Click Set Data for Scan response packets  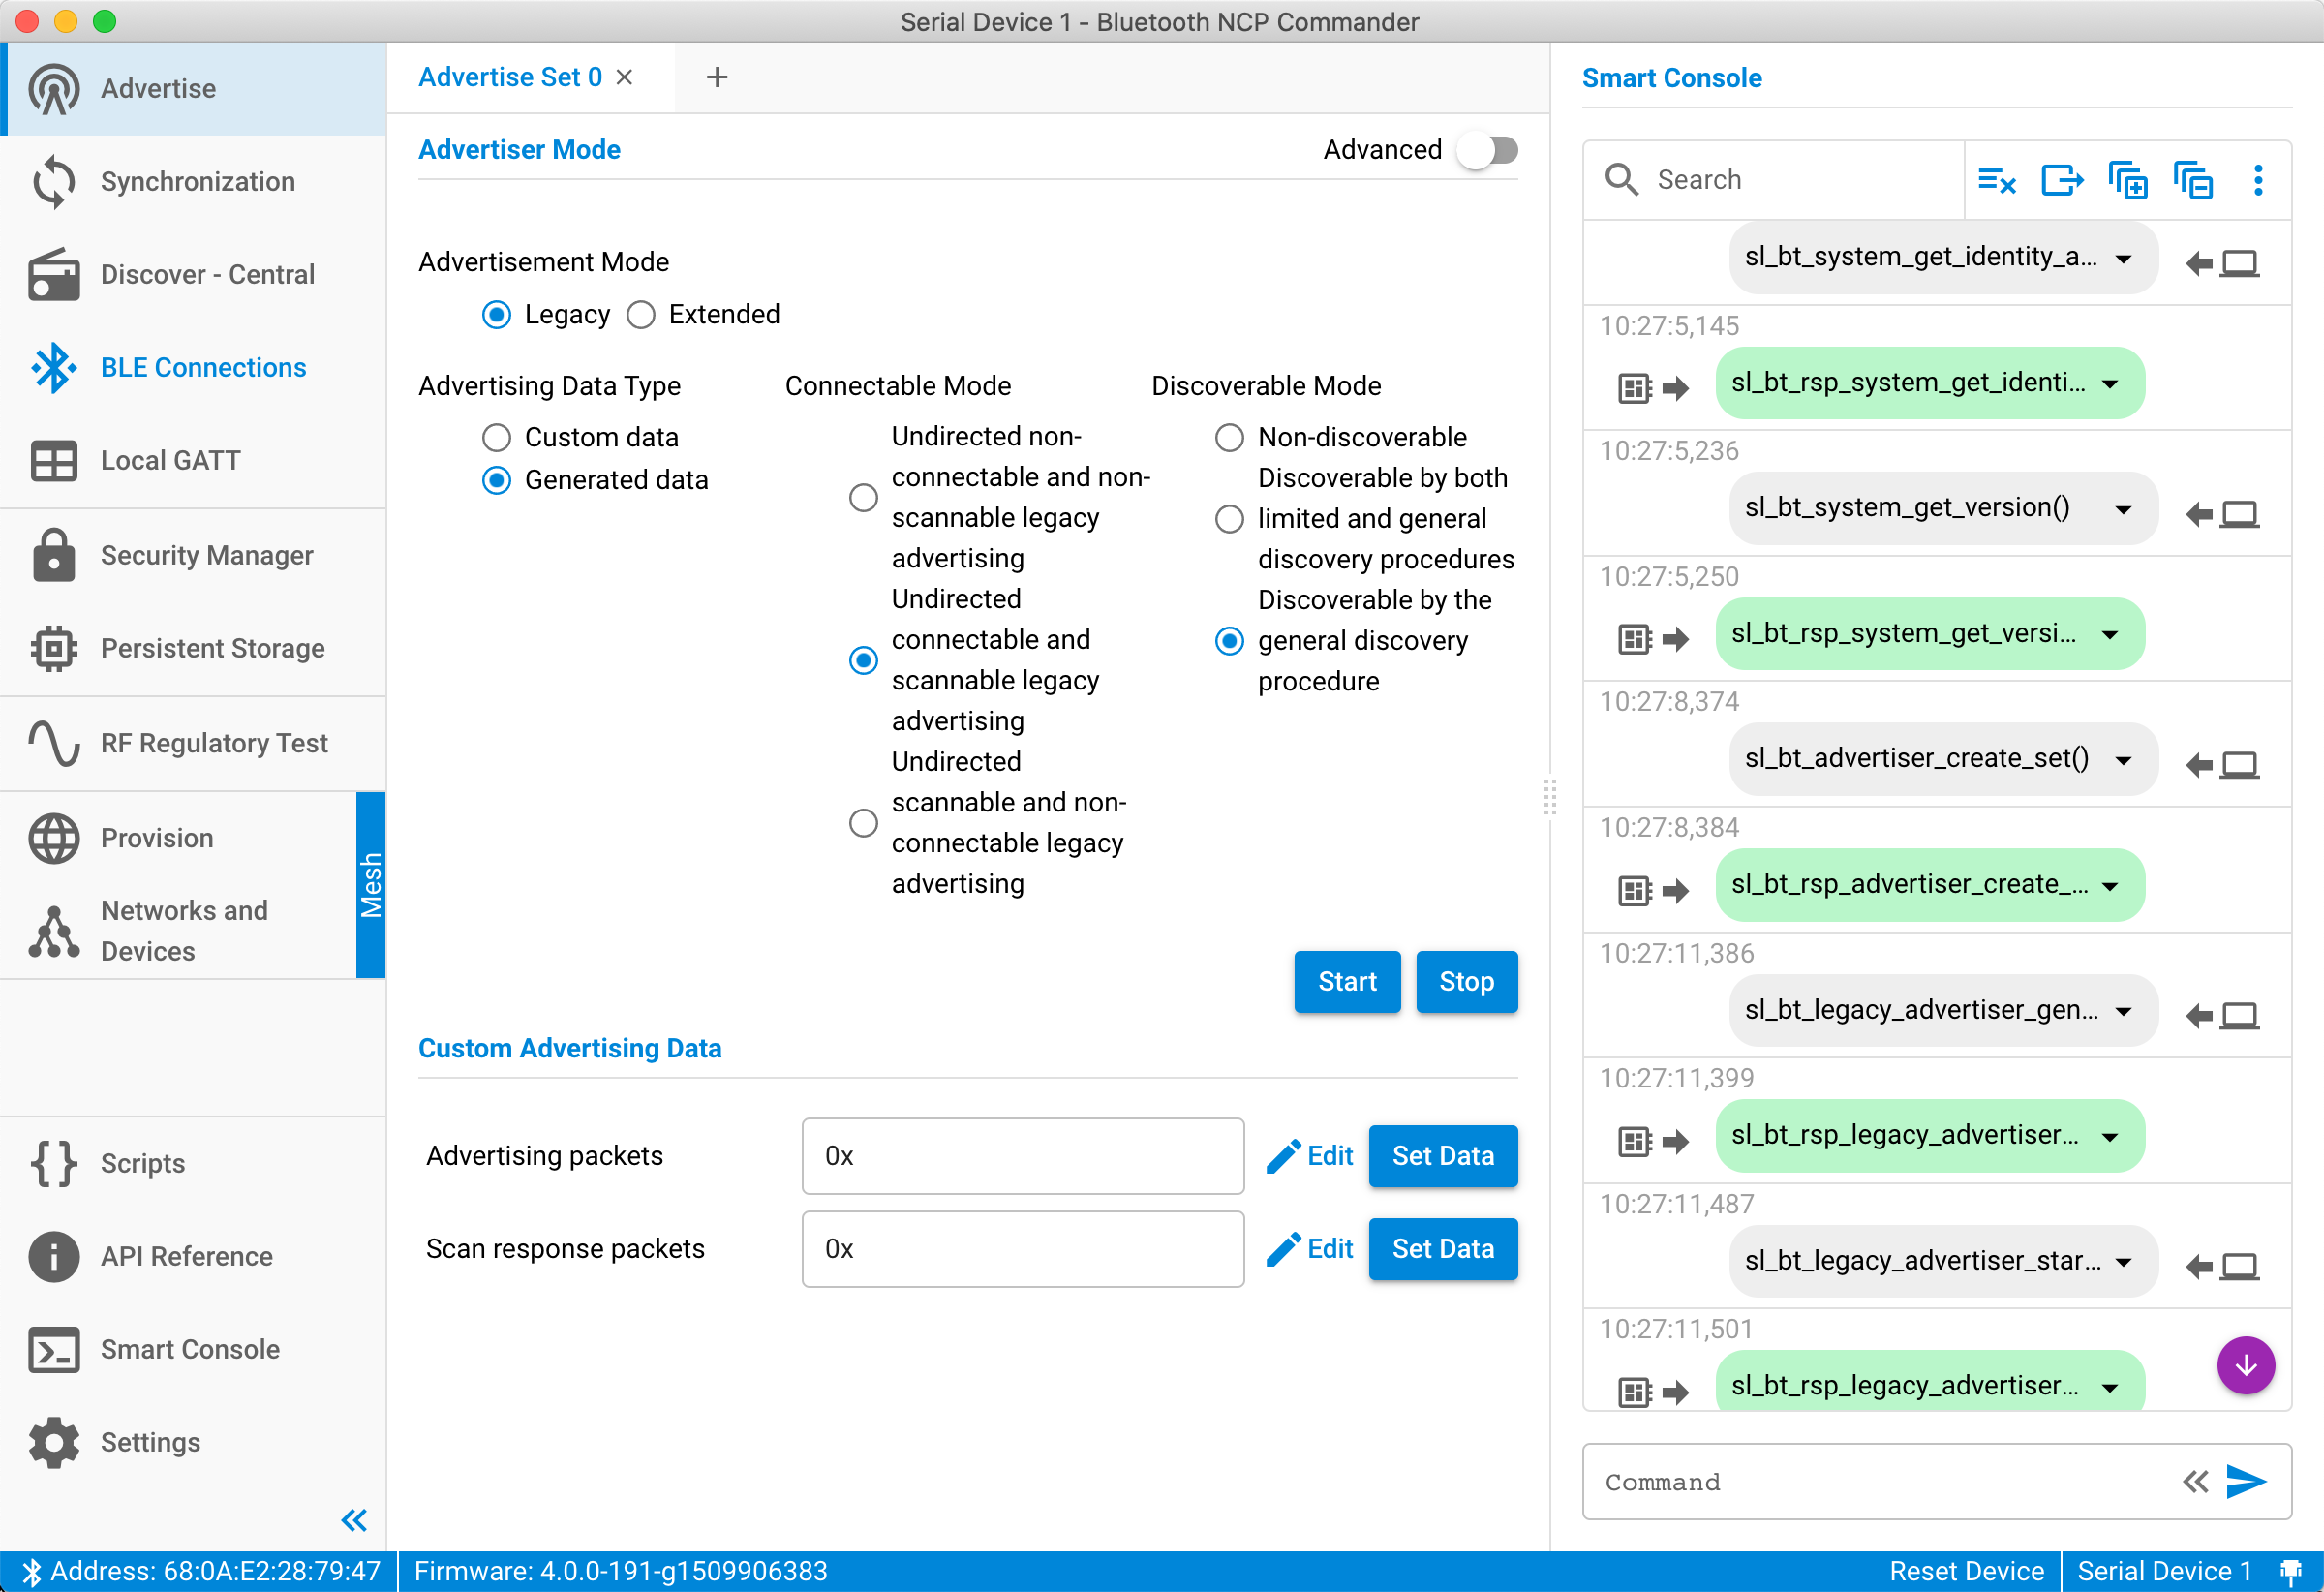coord(1442,1248)
